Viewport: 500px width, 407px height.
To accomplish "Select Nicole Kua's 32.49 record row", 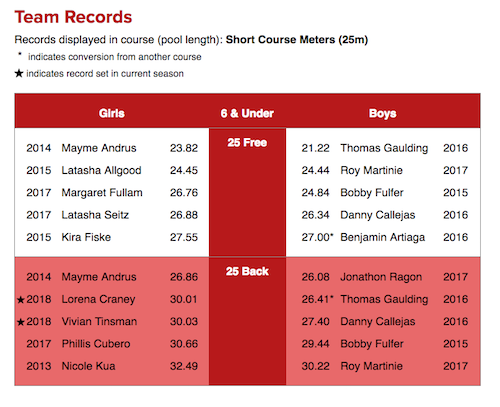I will point(112,366).
